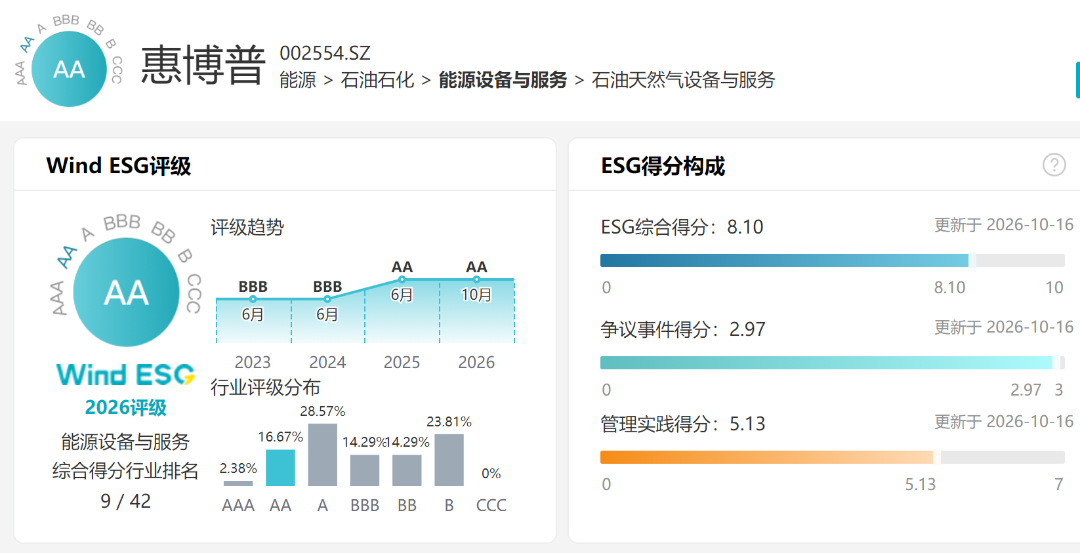1080x553 pixels.
Task: Click the 争议事件得分：2.97 label
Action: (x=683, y=329)
